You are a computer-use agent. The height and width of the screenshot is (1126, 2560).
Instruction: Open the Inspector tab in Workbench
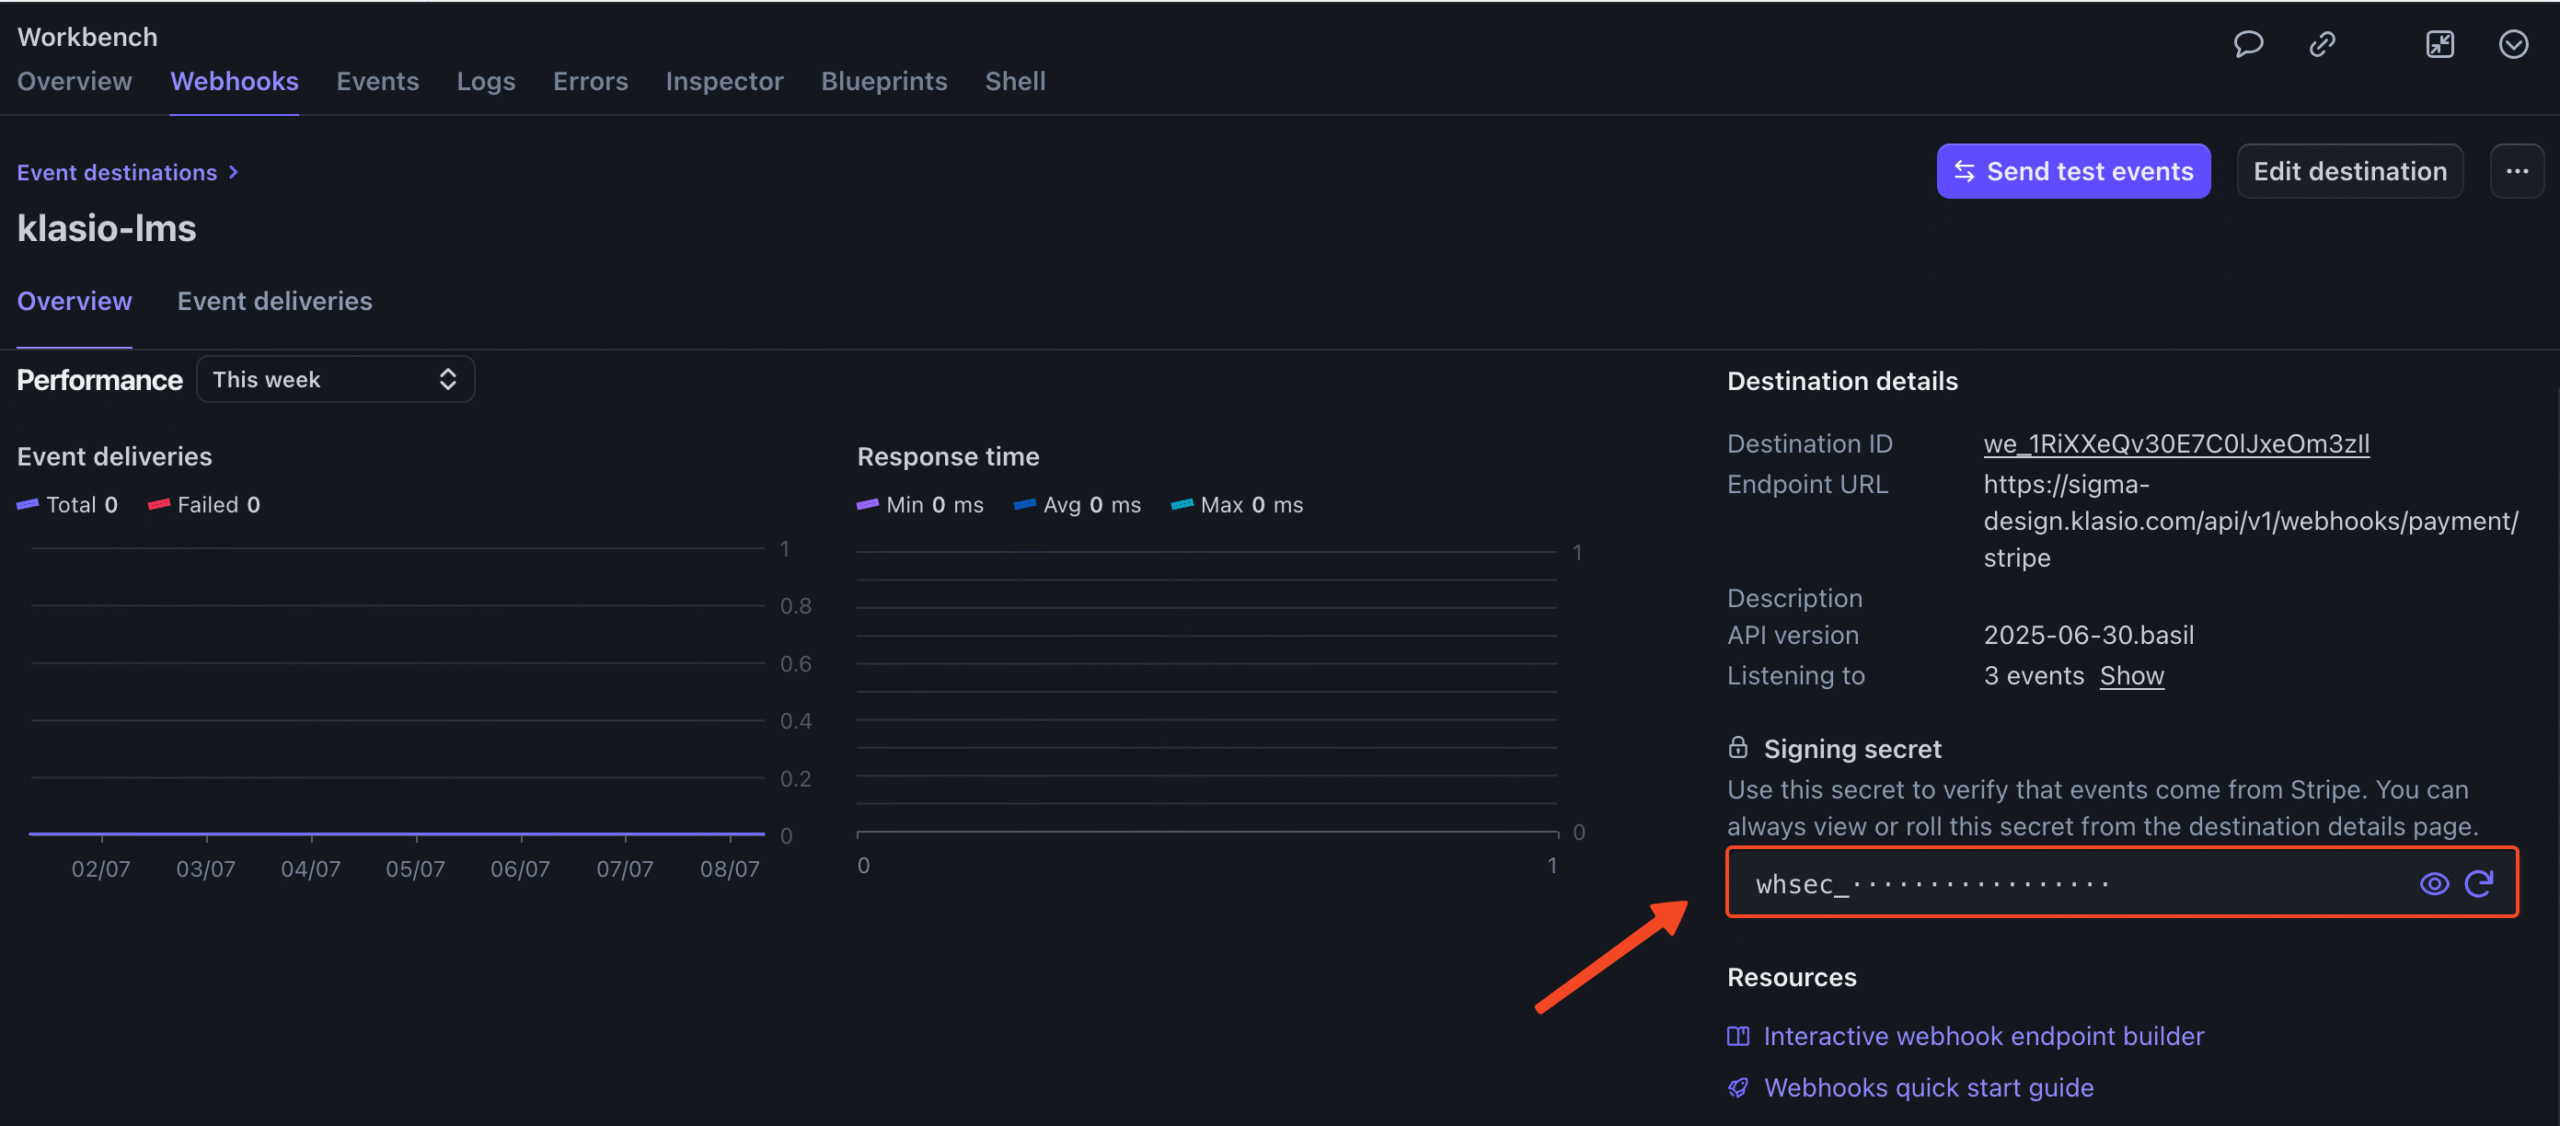coord(724,81)
